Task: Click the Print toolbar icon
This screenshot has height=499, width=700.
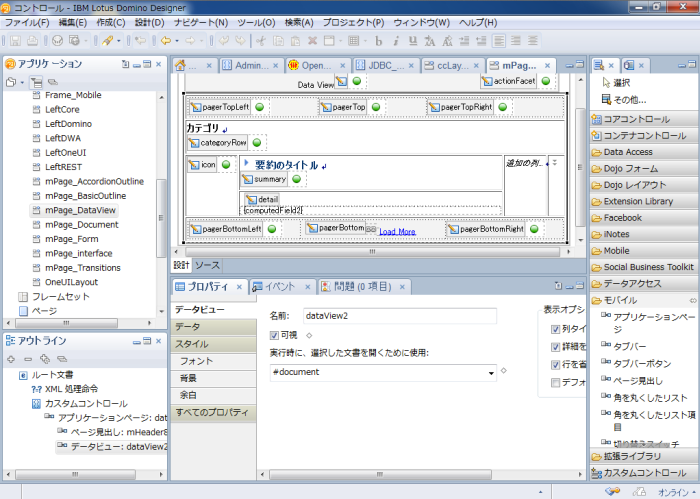Action: pyautogui.click(x=32, y=41)
